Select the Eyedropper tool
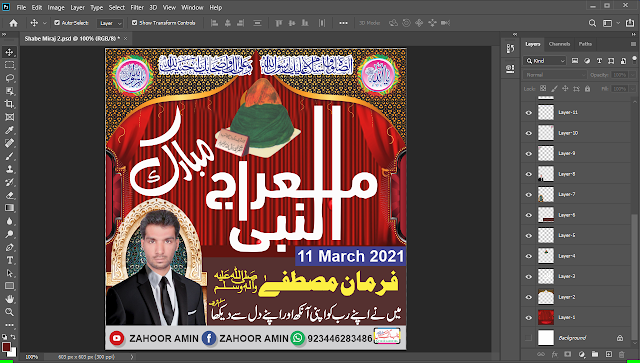The image size is (640, 363). [x=9, y=130]
